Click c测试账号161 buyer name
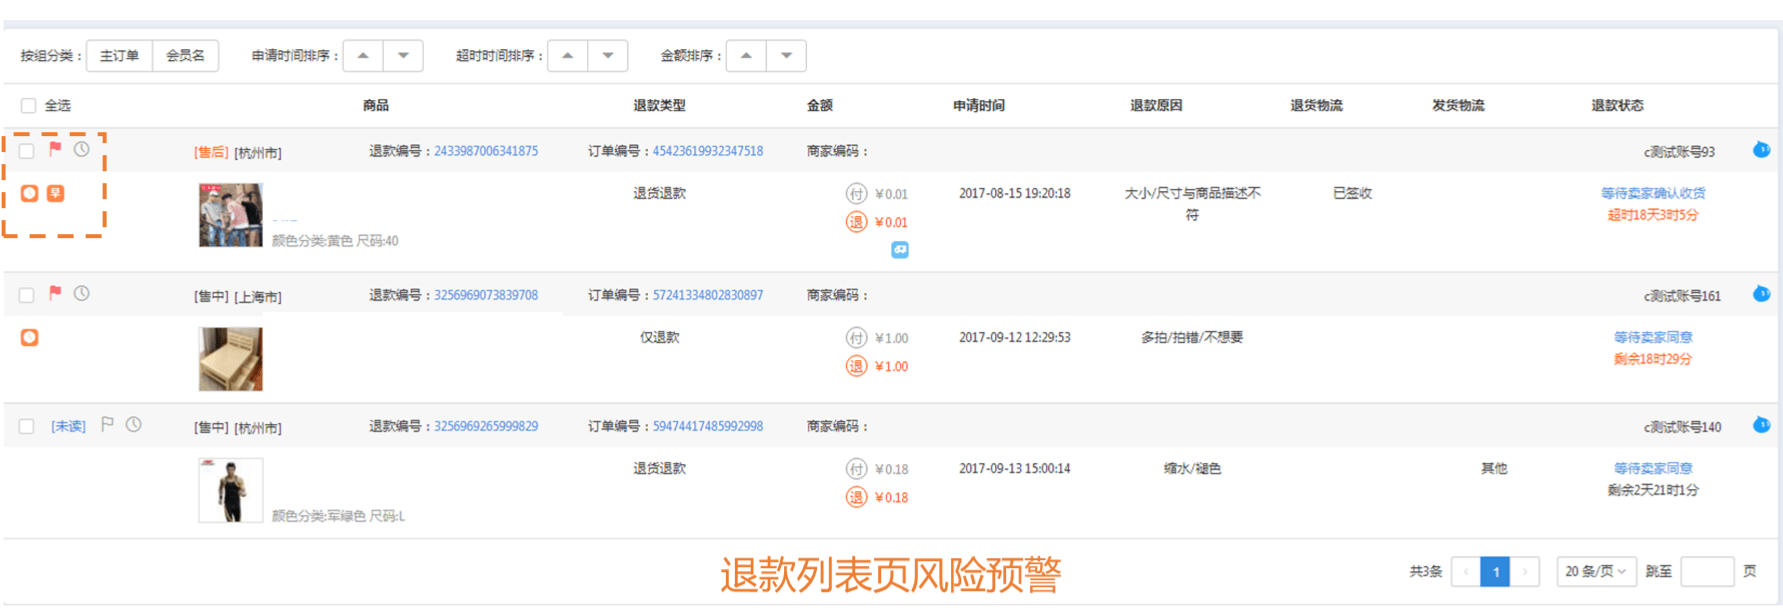This screenshot has height=616, width=1783. [1682, 296]
